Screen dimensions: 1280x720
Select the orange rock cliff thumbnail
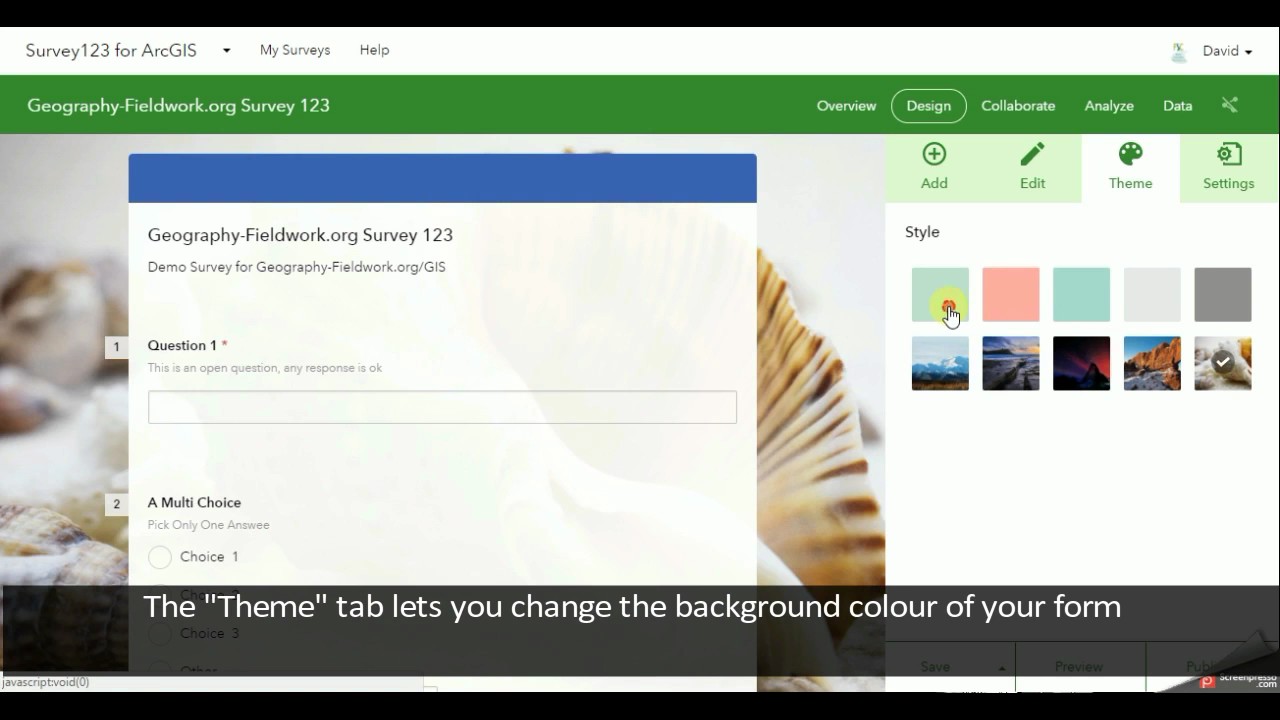pos(1152,363)
